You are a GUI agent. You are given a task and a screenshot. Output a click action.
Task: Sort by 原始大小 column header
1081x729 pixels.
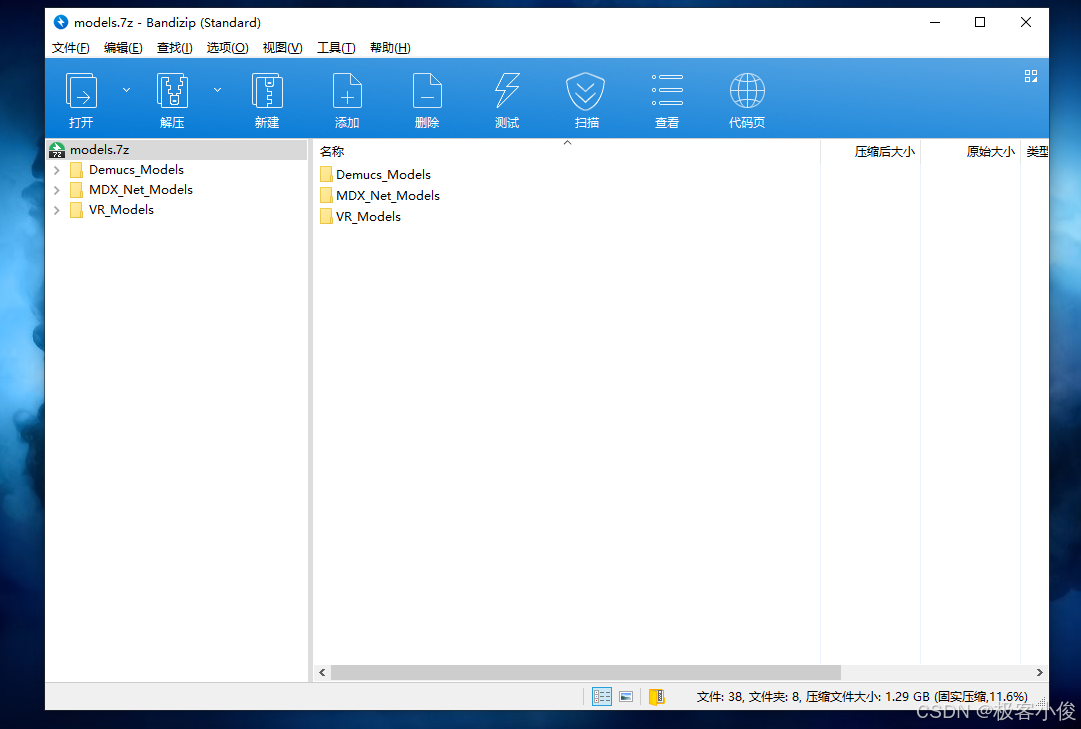(990, 152)
